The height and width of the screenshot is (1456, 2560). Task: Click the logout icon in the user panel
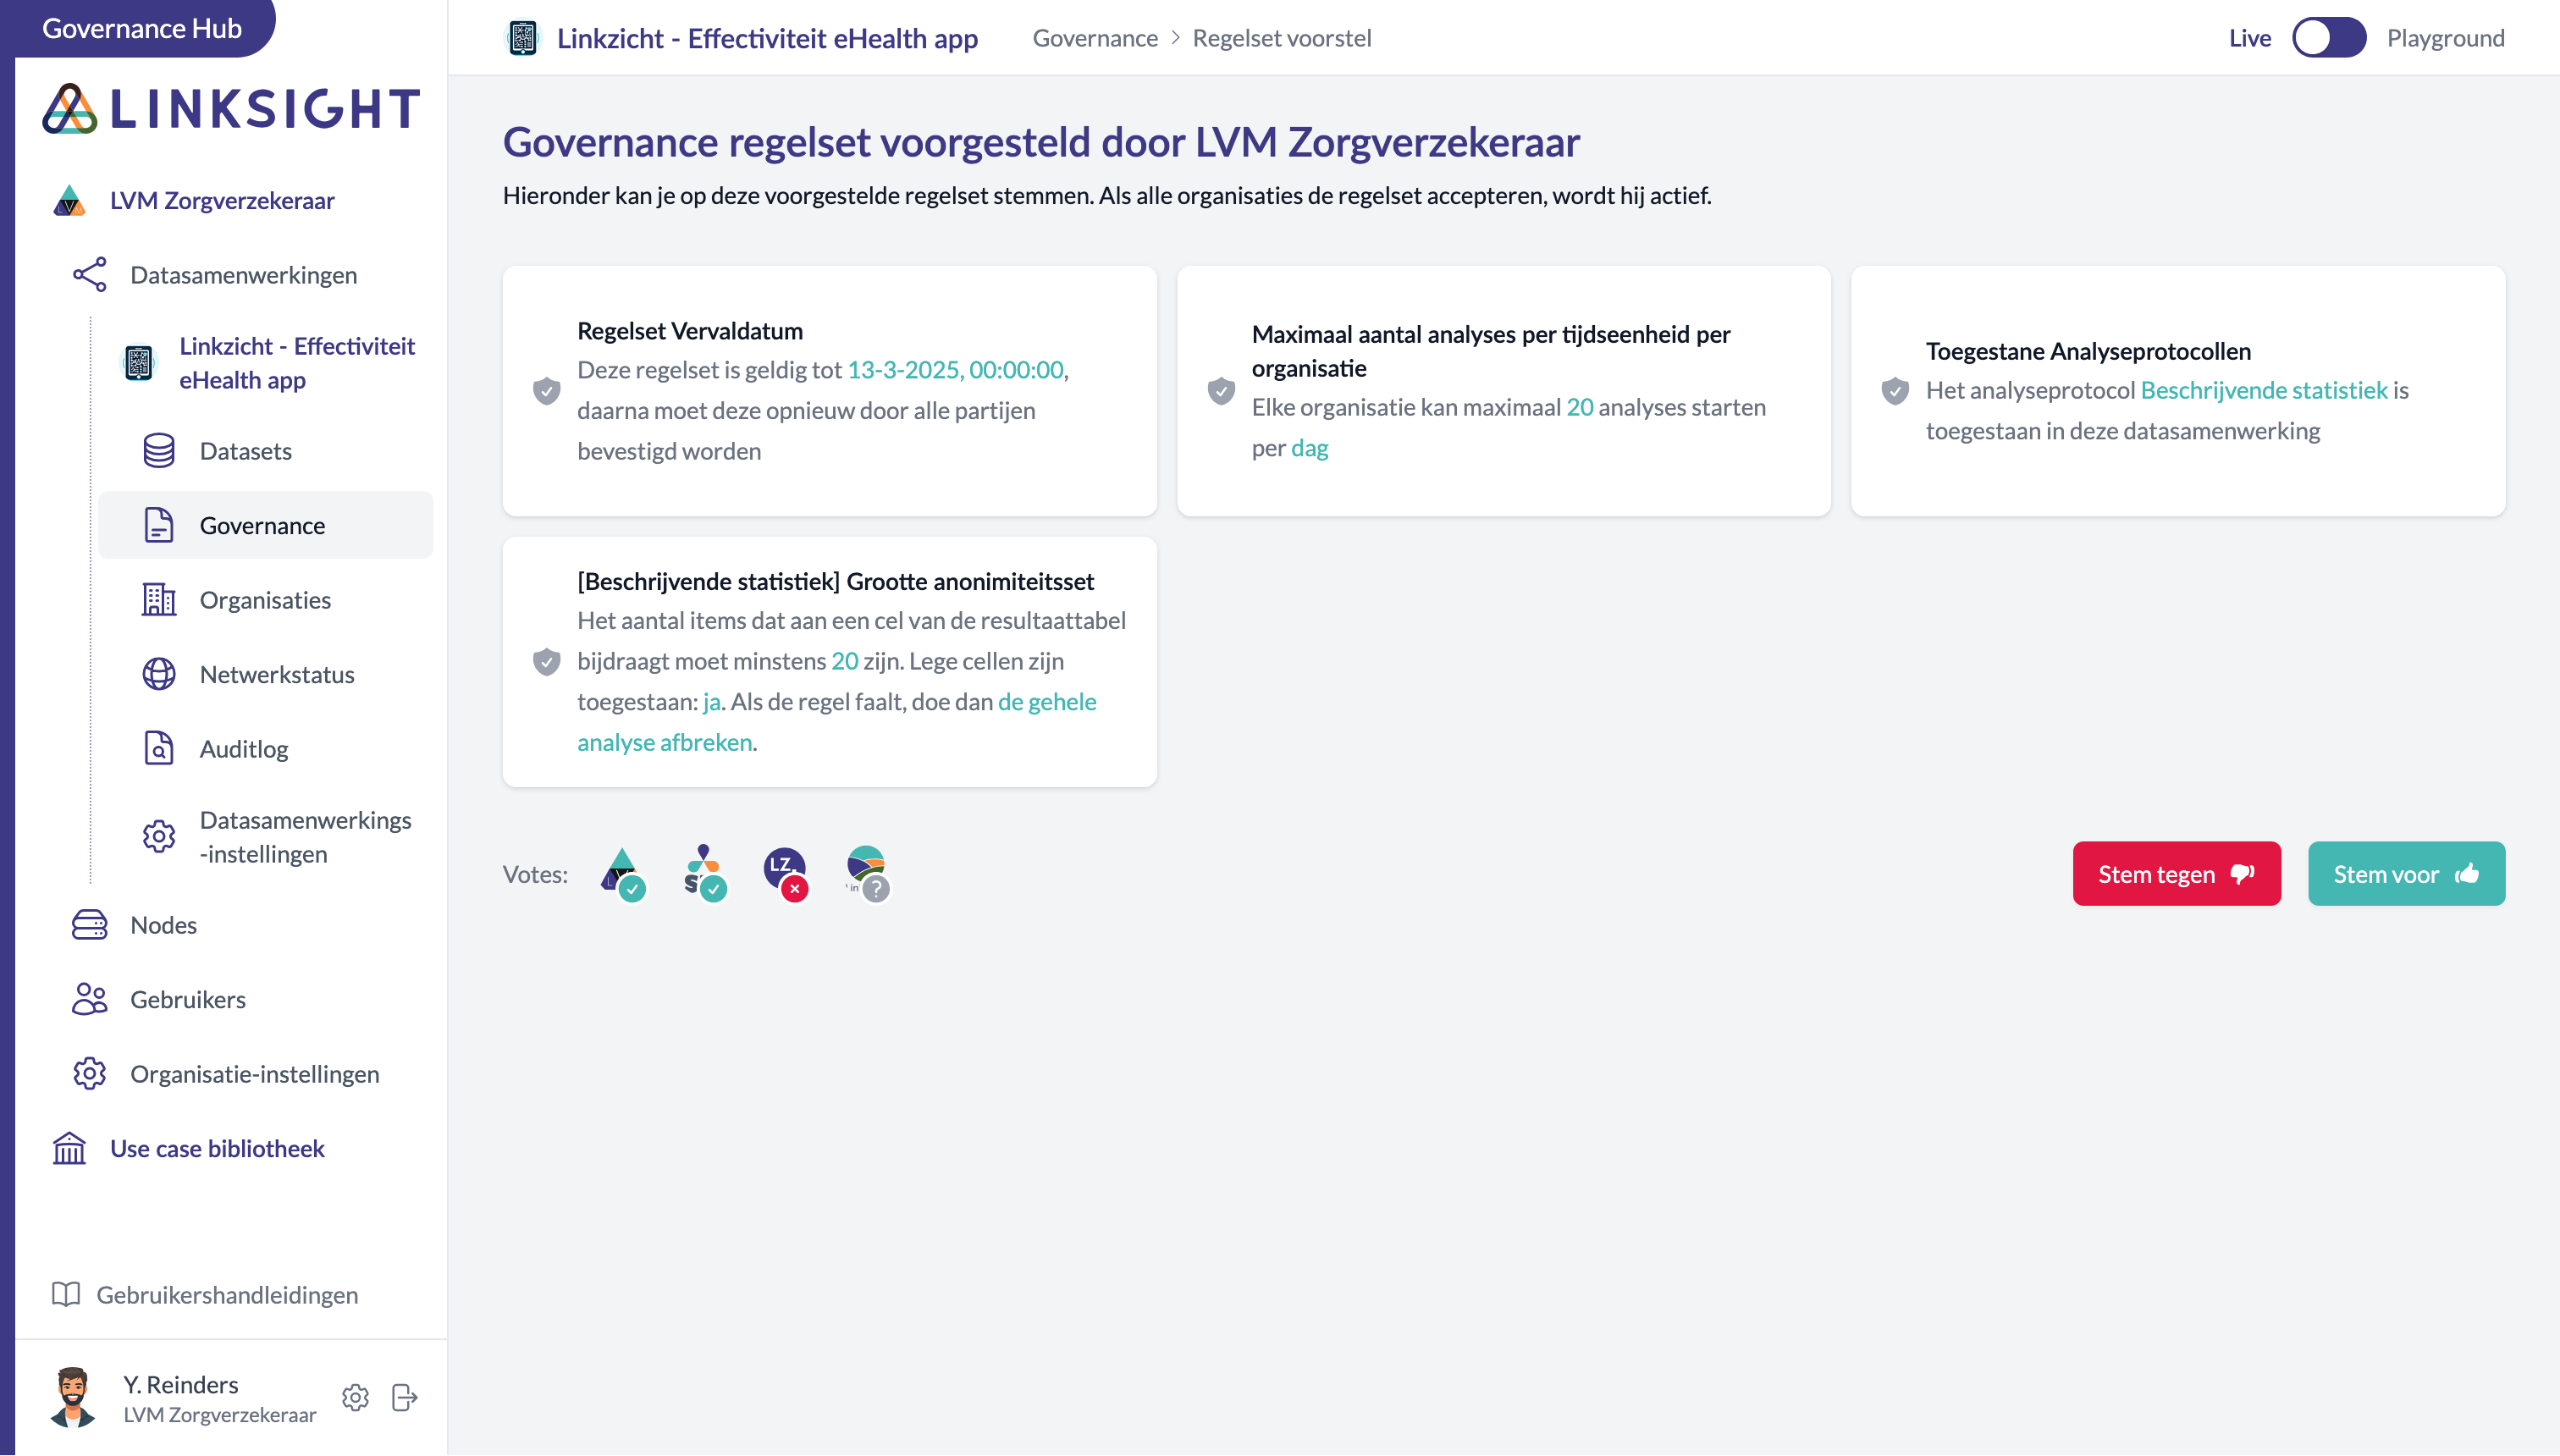click(x=404, y=1397)
